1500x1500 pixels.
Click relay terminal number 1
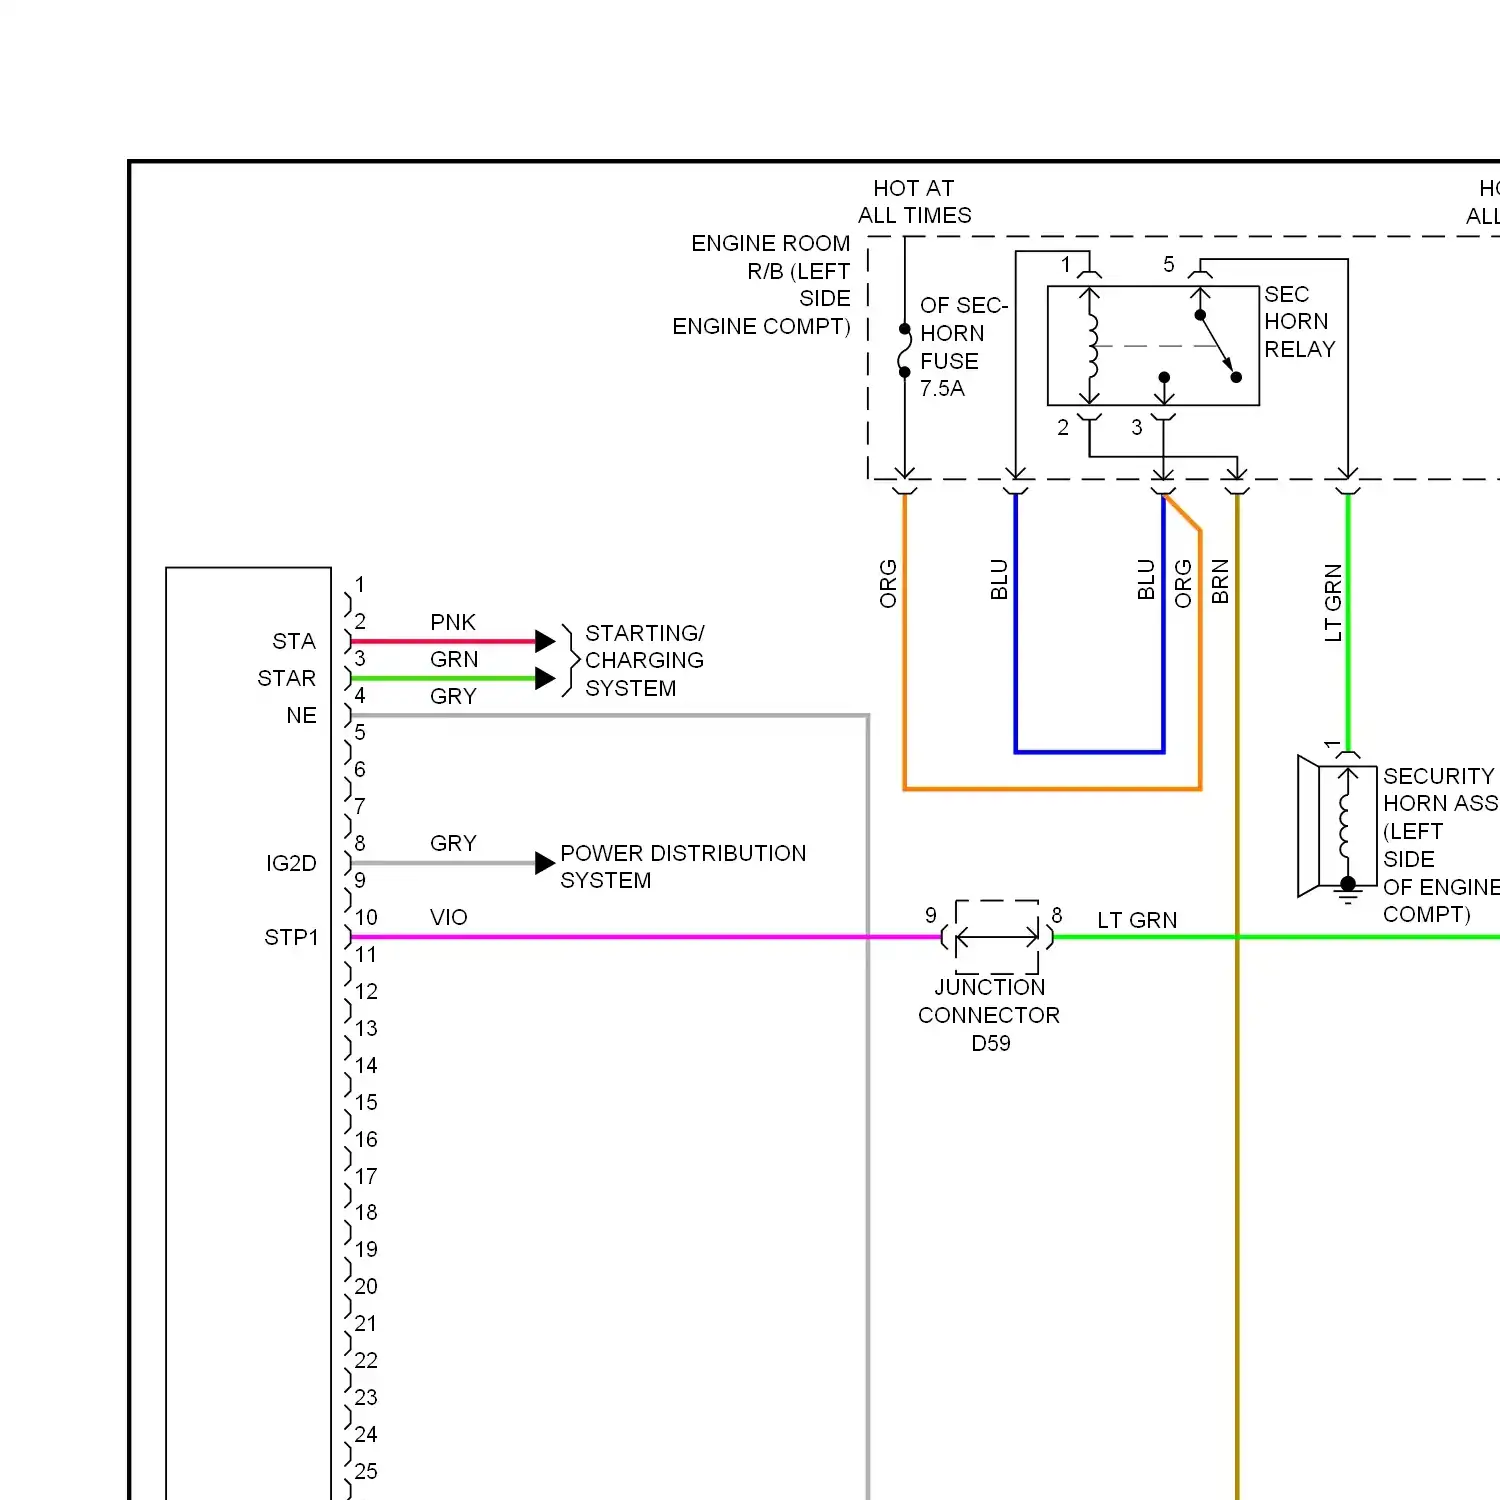(x=1066, y=264)
